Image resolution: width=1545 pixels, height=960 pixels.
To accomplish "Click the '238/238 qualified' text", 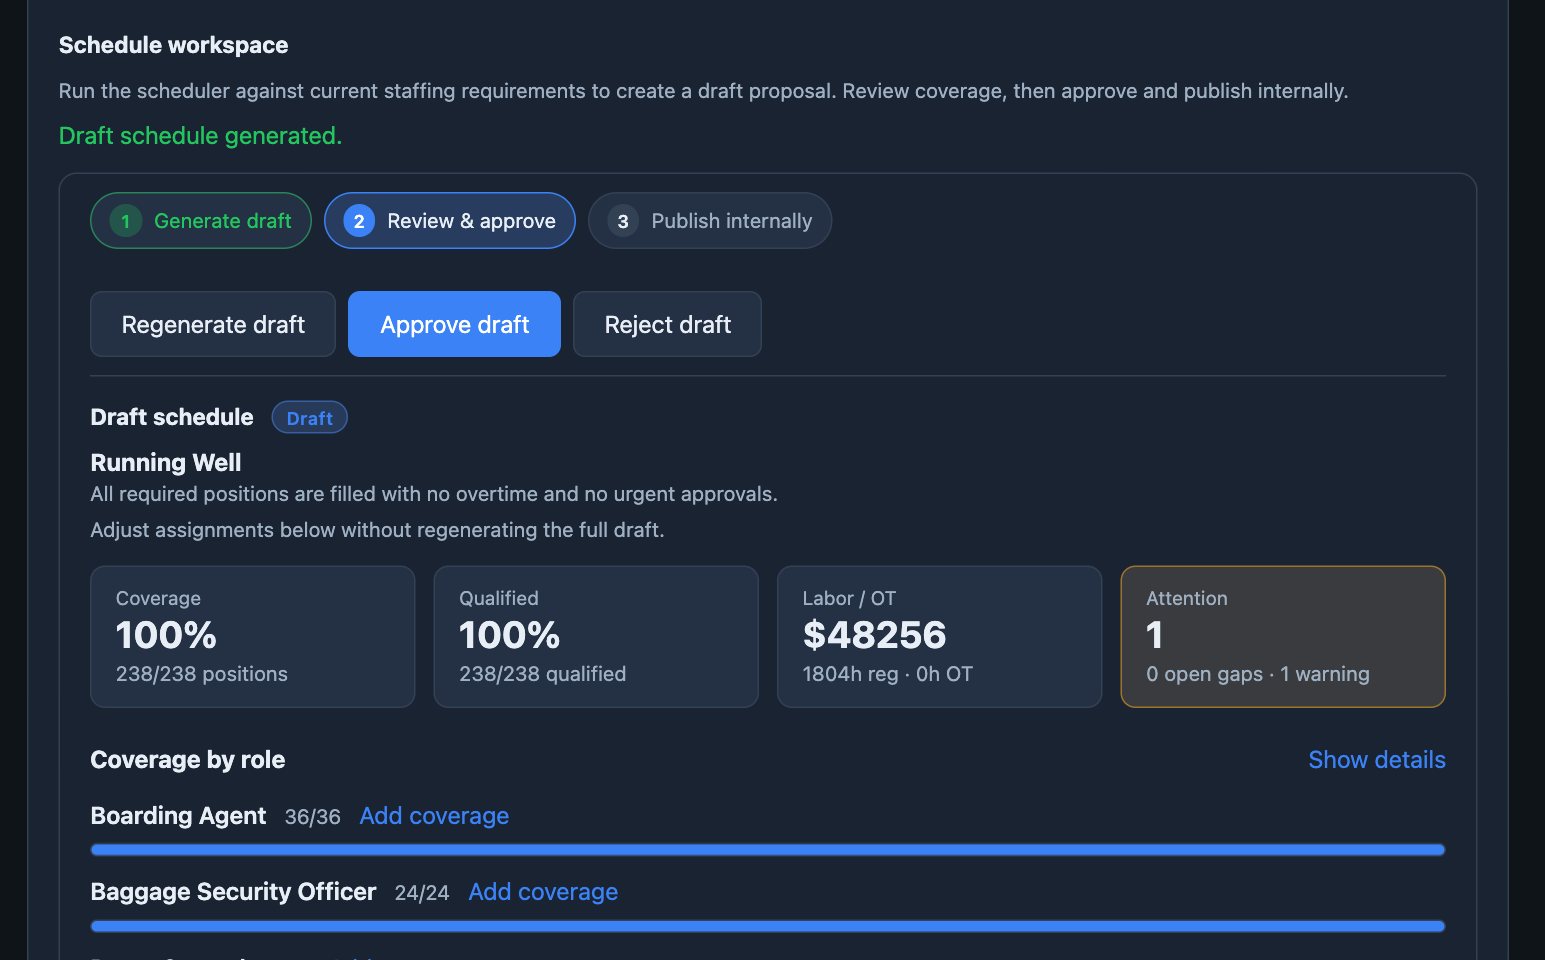I will (542, 674).
